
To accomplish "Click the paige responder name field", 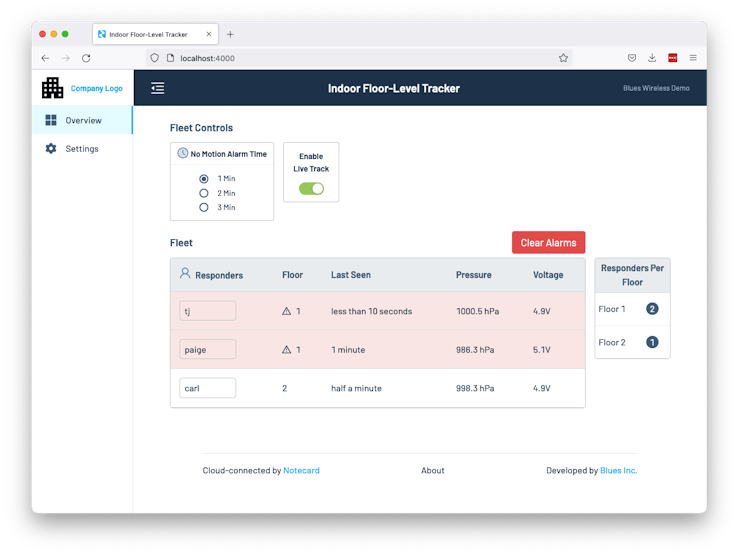I will (x=208, y=349).
